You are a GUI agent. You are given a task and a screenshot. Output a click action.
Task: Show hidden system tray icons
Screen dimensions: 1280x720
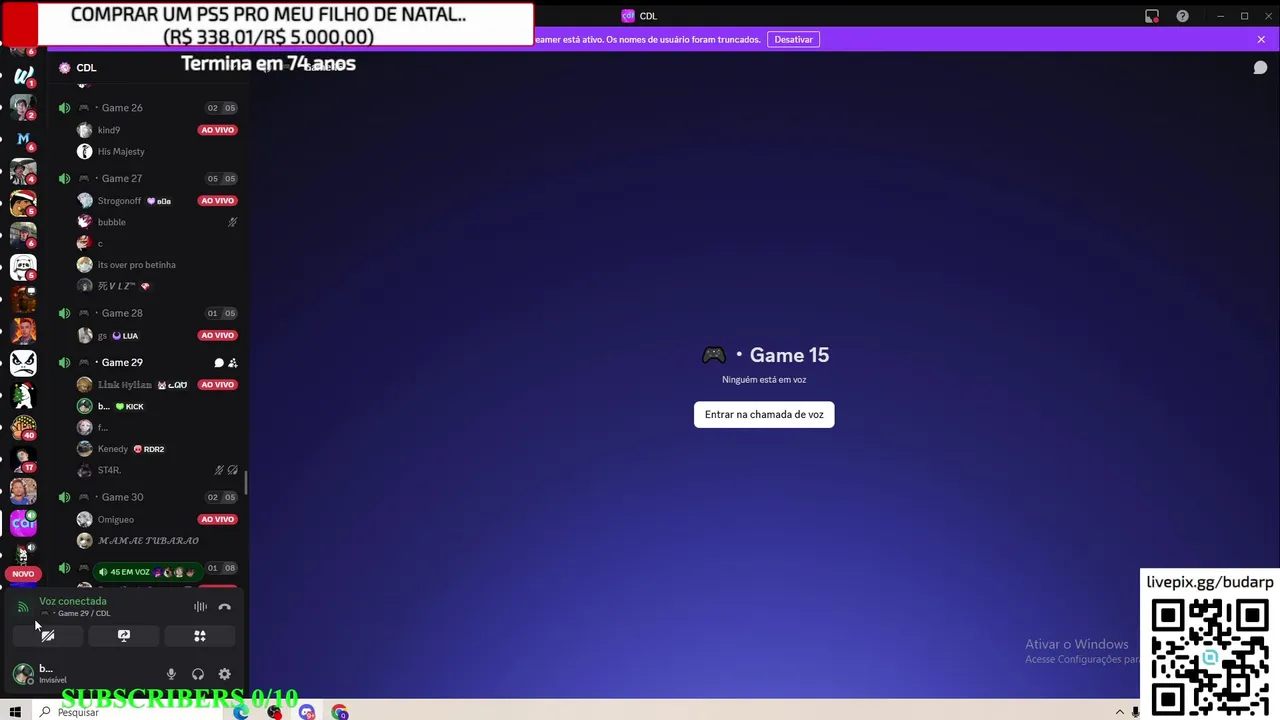tap(1119, 712)
